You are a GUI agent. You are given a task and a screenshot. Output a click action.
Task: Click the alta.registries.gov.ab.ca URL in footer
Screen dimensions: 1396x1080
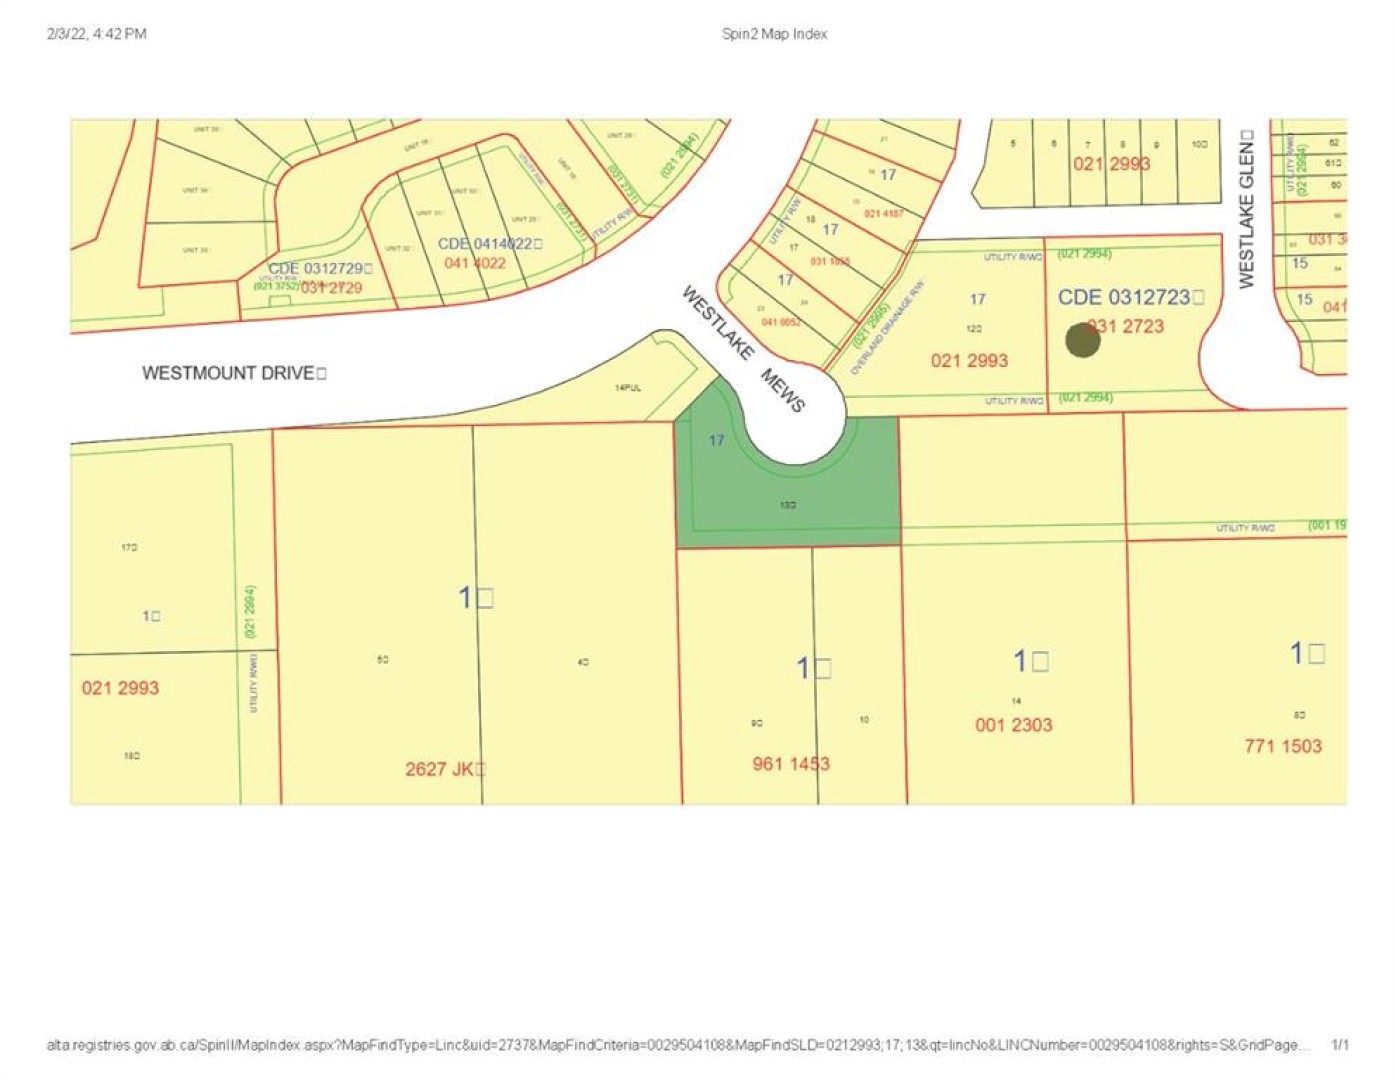point(676,1045)
